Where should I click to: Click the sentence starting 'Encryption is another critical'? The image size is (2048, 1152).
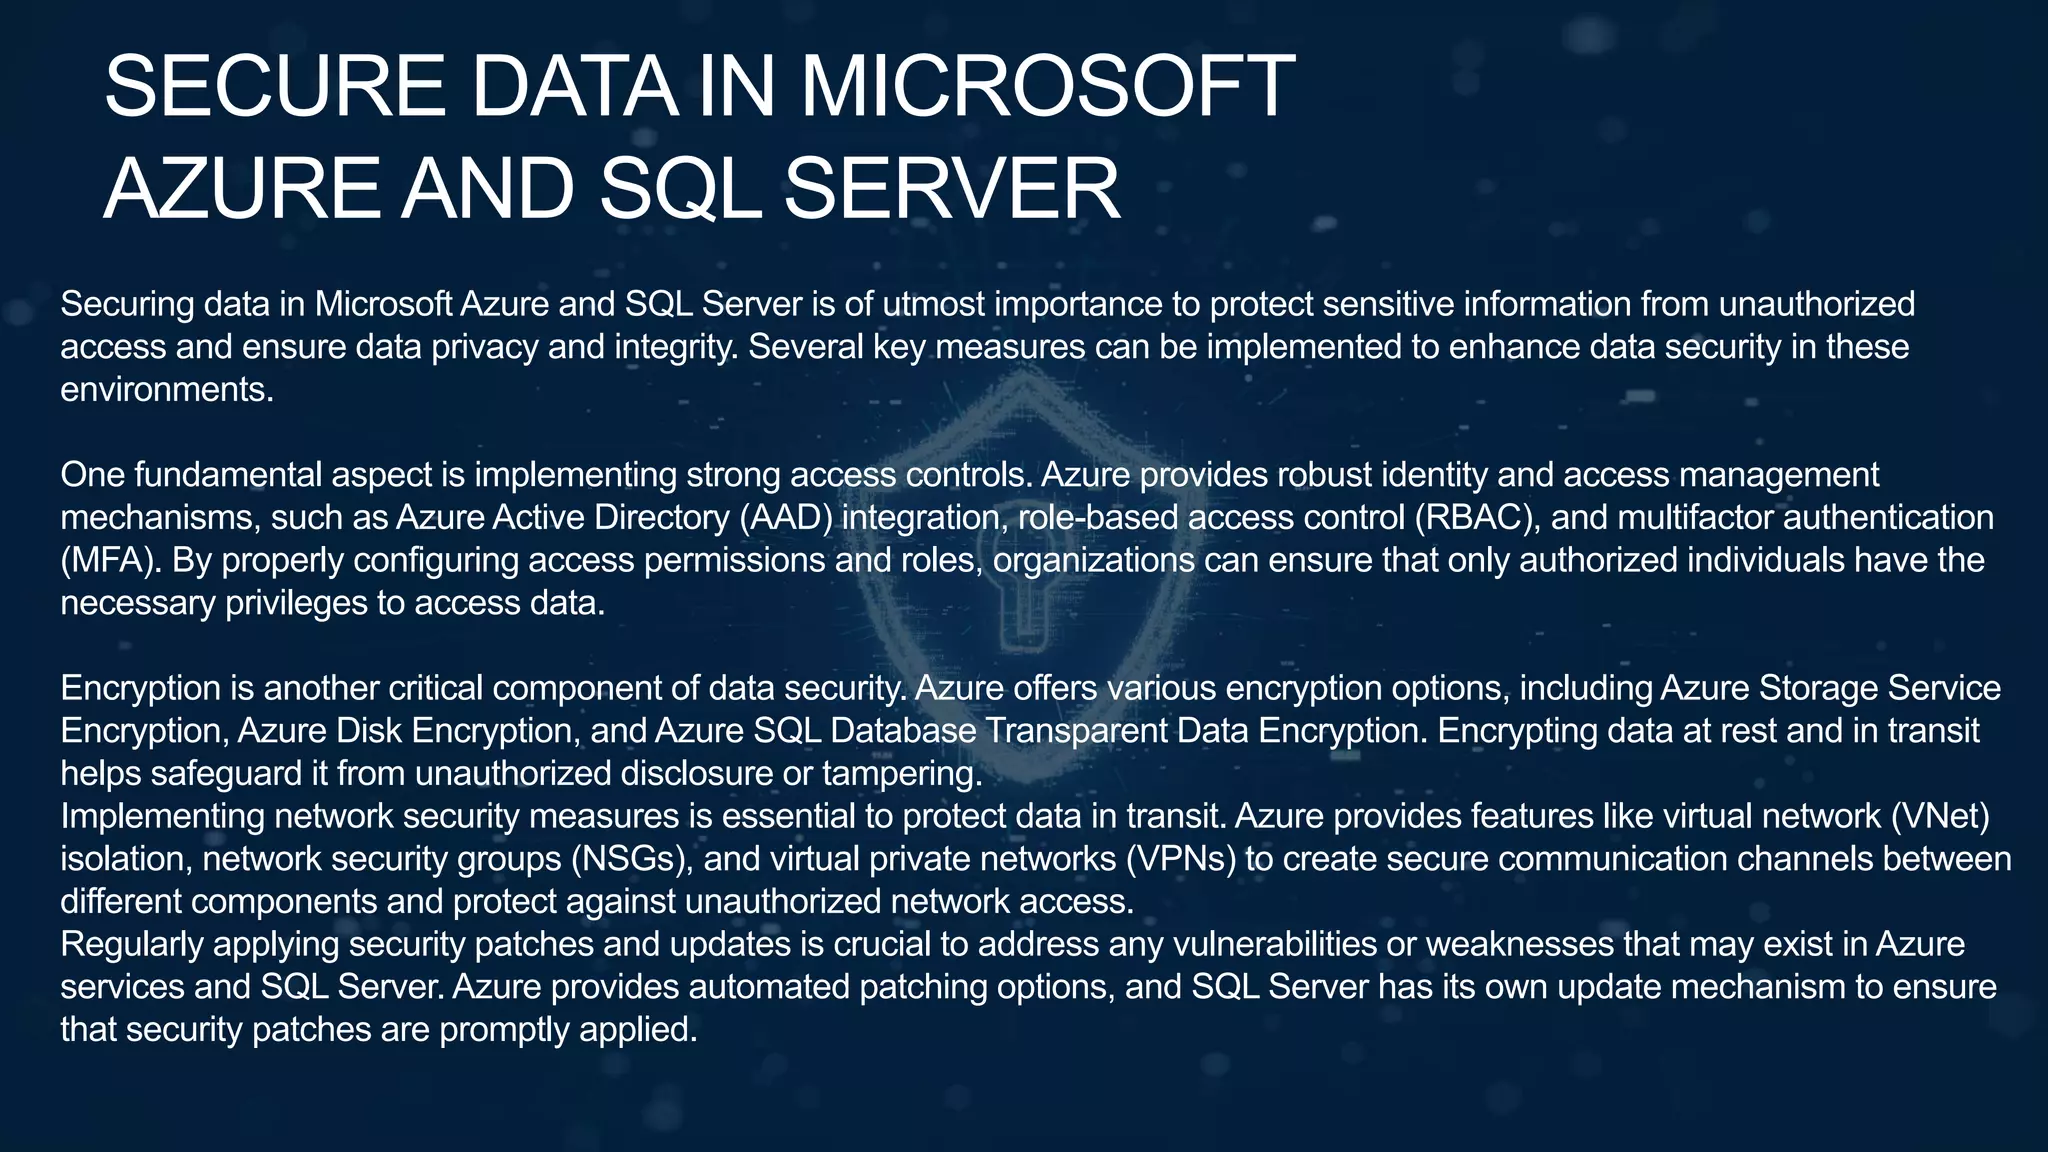pyautogui.click(x=483, y=688)
